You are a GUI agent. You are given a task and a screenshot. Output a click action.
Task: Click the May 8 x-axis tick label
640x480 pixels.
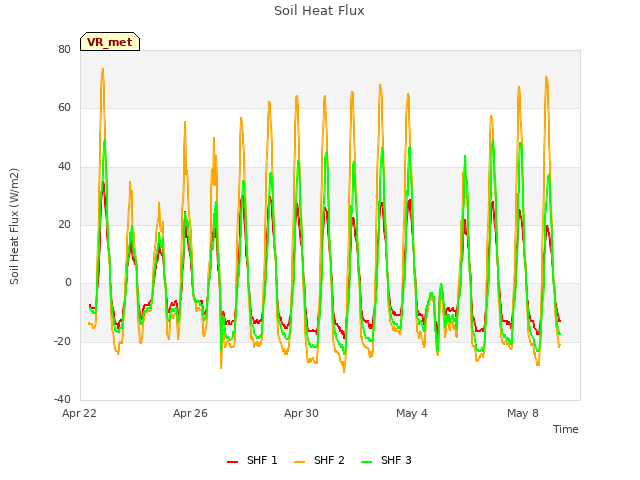coord(523,413)
